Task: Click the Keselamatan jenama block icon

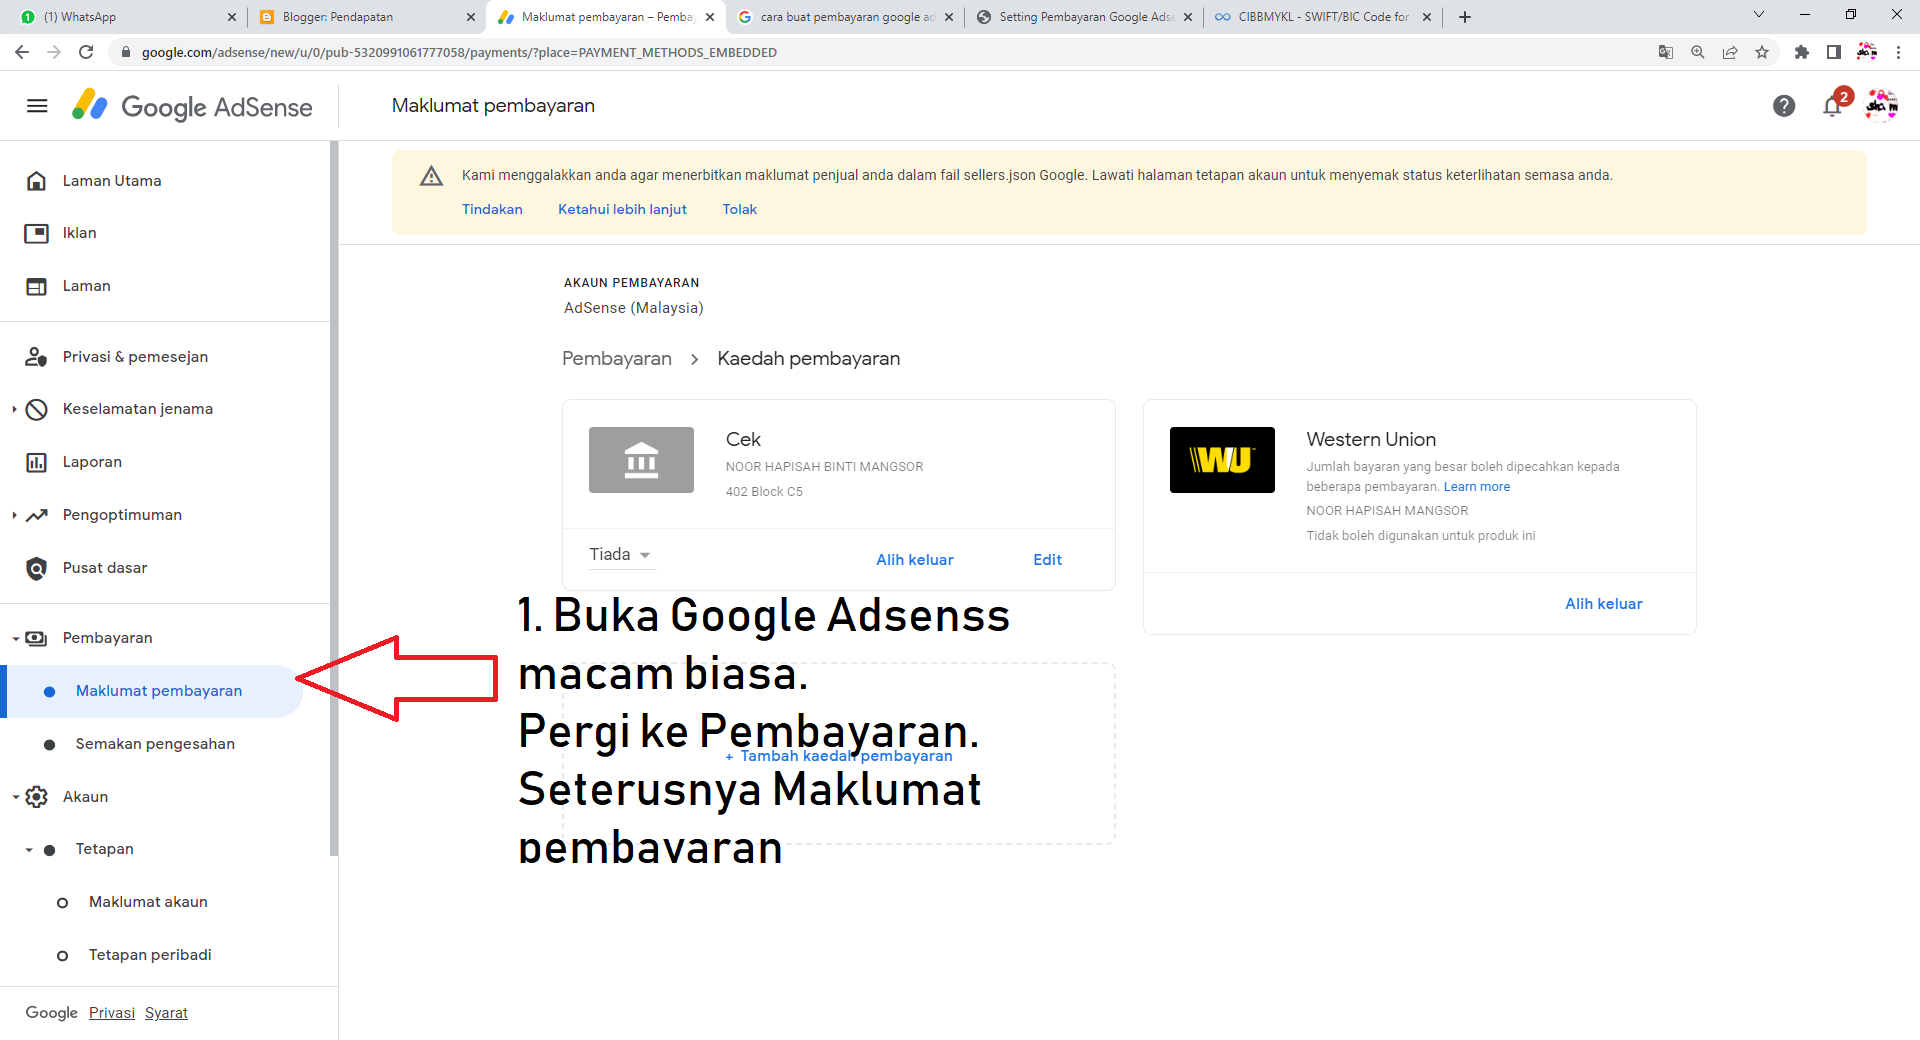Action: point(36,409)
